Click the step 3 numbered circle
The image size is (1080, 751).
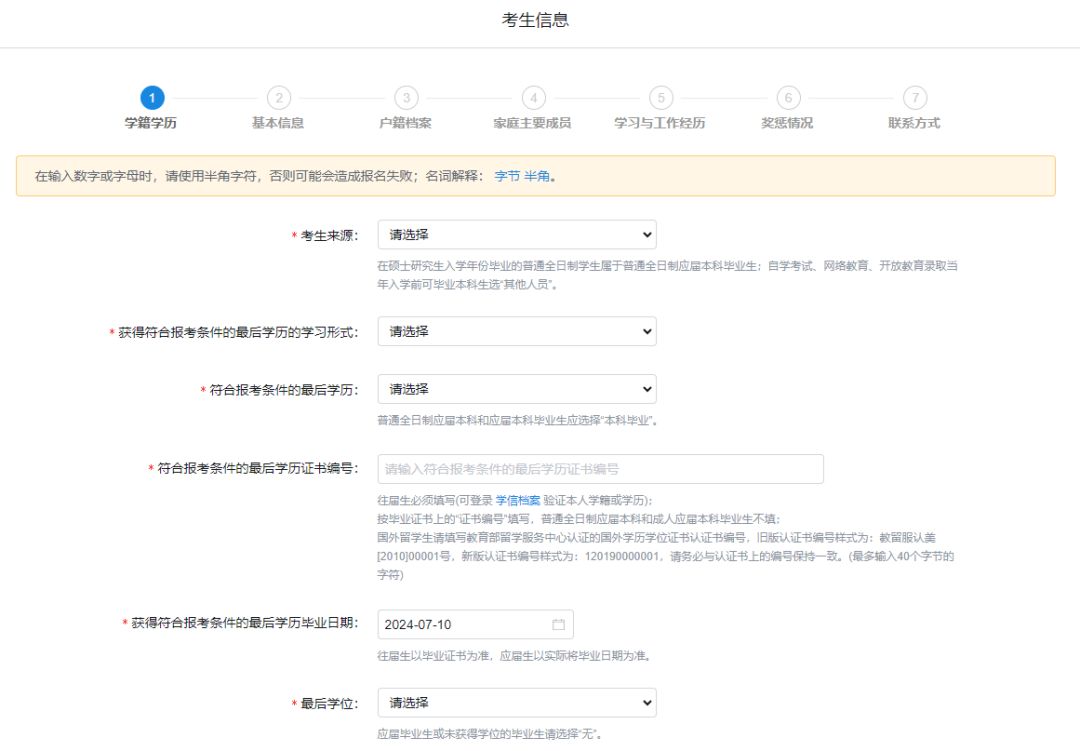coord(405,98)
